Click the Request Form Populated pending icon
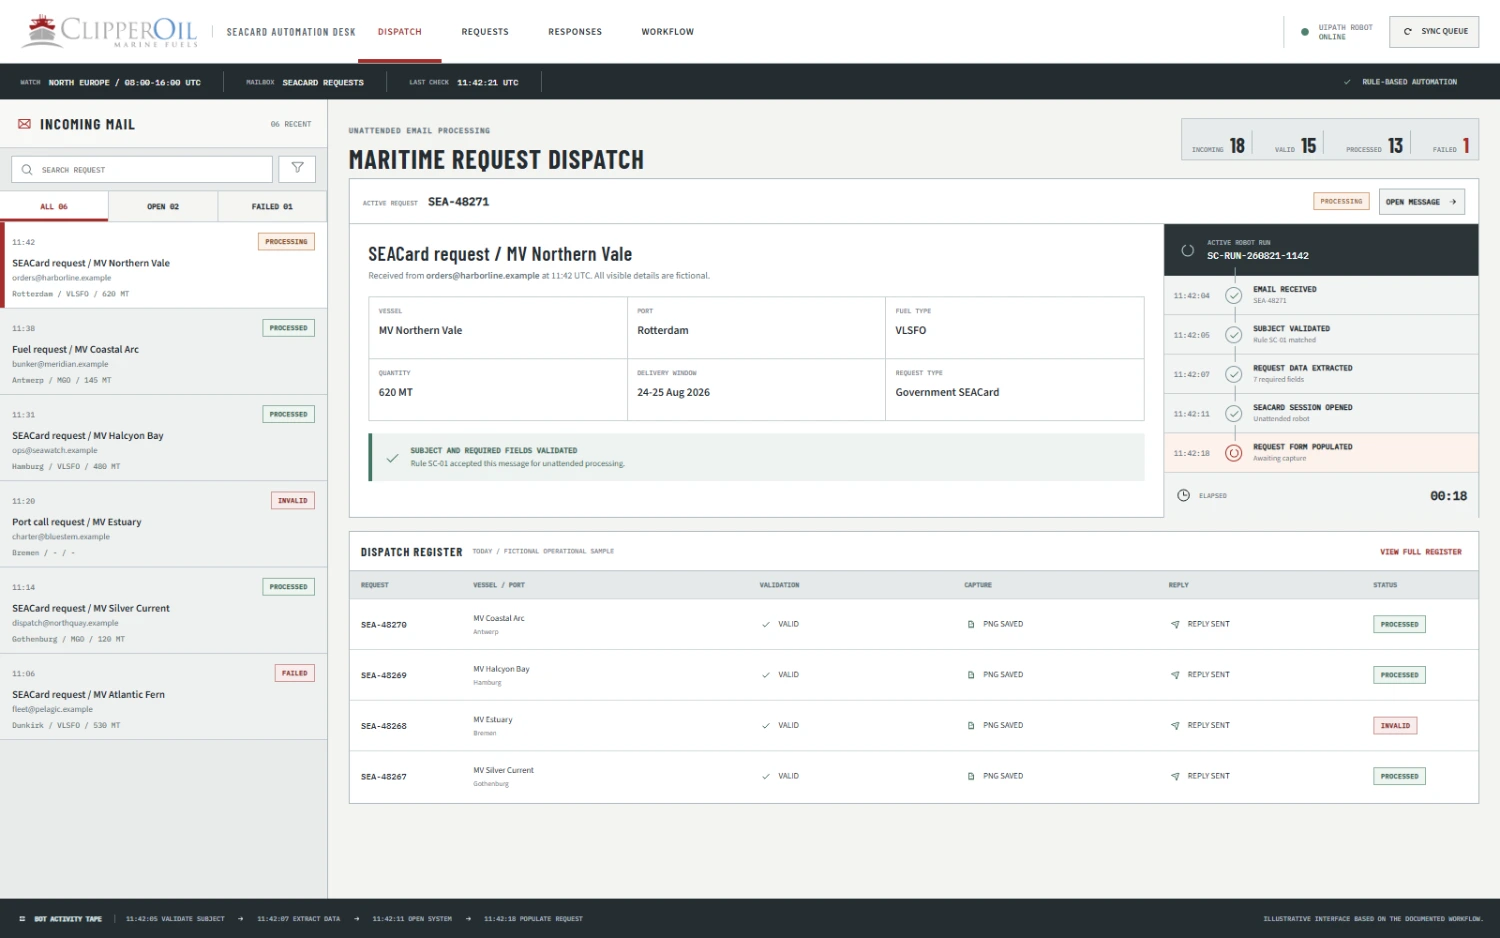The height and width of the screenshot is (938, 1500). coord(1234,453)
